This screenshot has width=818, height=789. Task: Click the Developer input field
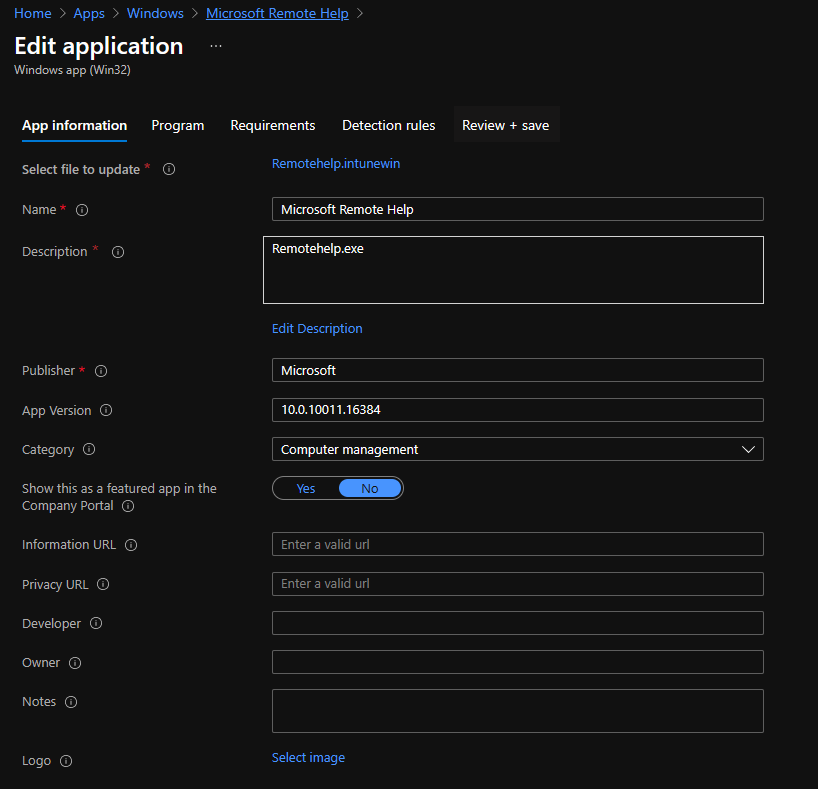click(518, 623)
